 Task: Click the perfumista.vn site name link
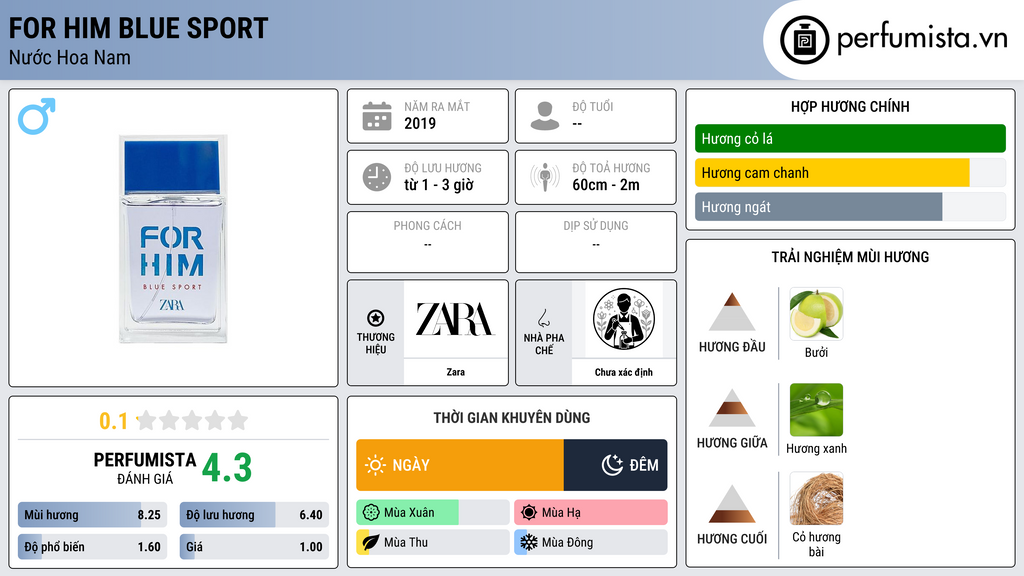(922, 38)
